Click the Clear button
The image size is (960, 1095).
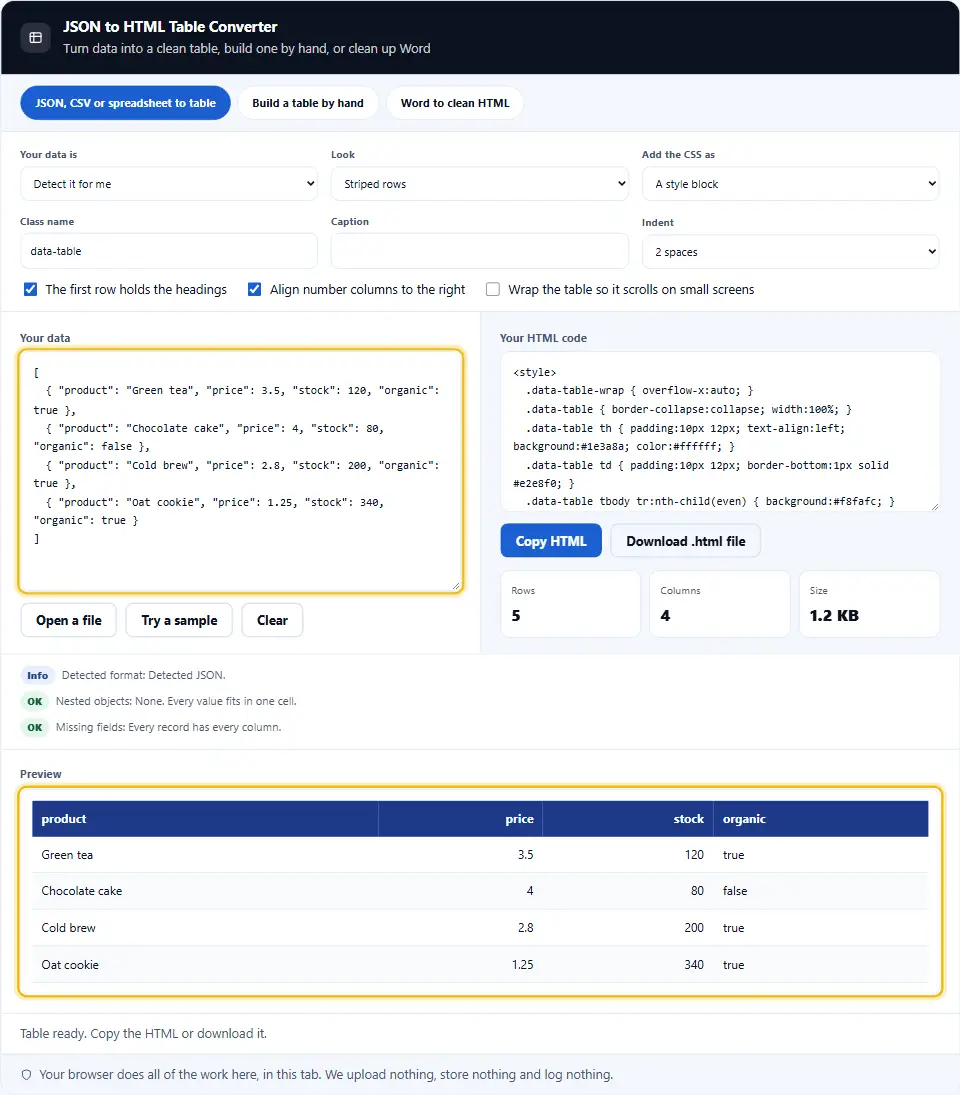point(272,620)
